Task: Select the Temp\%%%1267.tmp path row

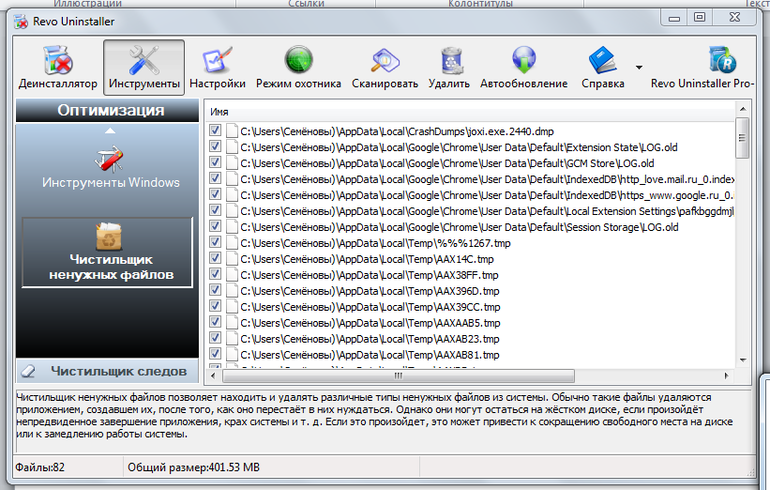Action: pos(375,243)
